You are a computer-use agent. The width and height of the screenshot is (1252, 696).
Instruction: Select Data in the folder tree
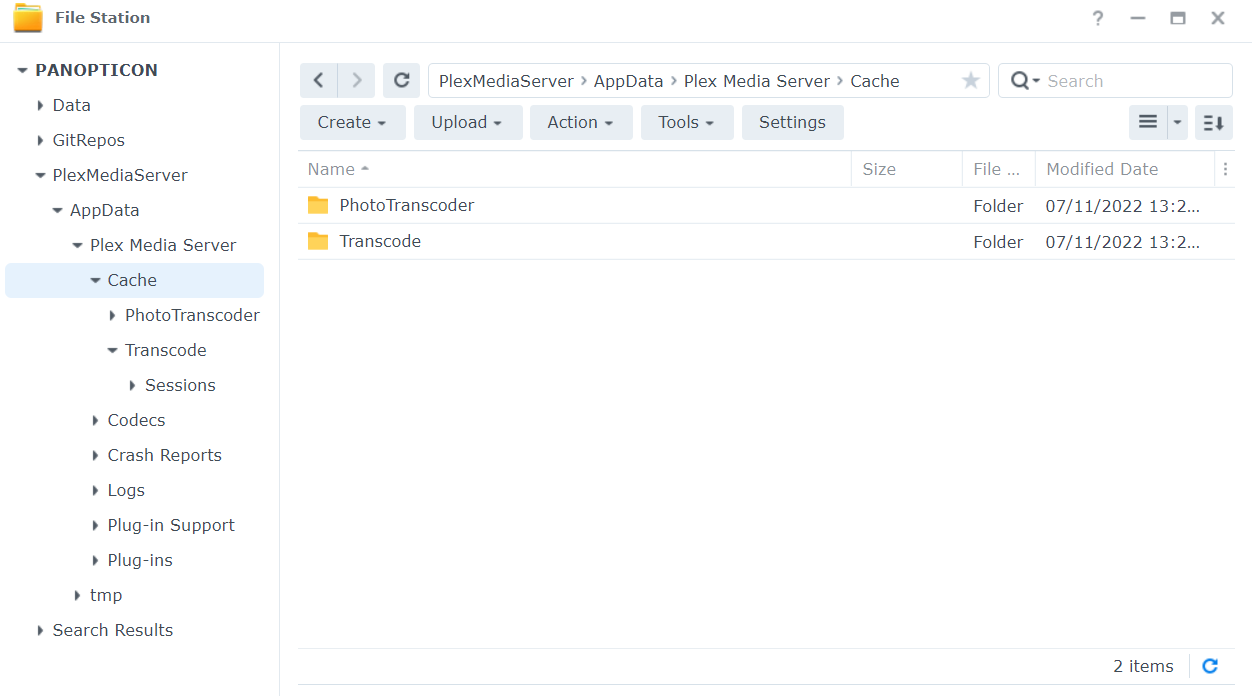[71, 105]
